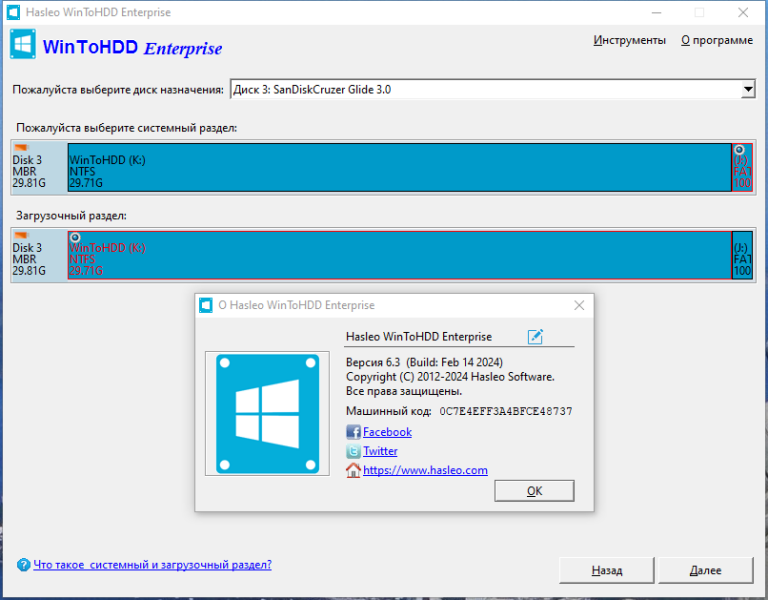Click the Twitter bird icon

tap(353, 451)
